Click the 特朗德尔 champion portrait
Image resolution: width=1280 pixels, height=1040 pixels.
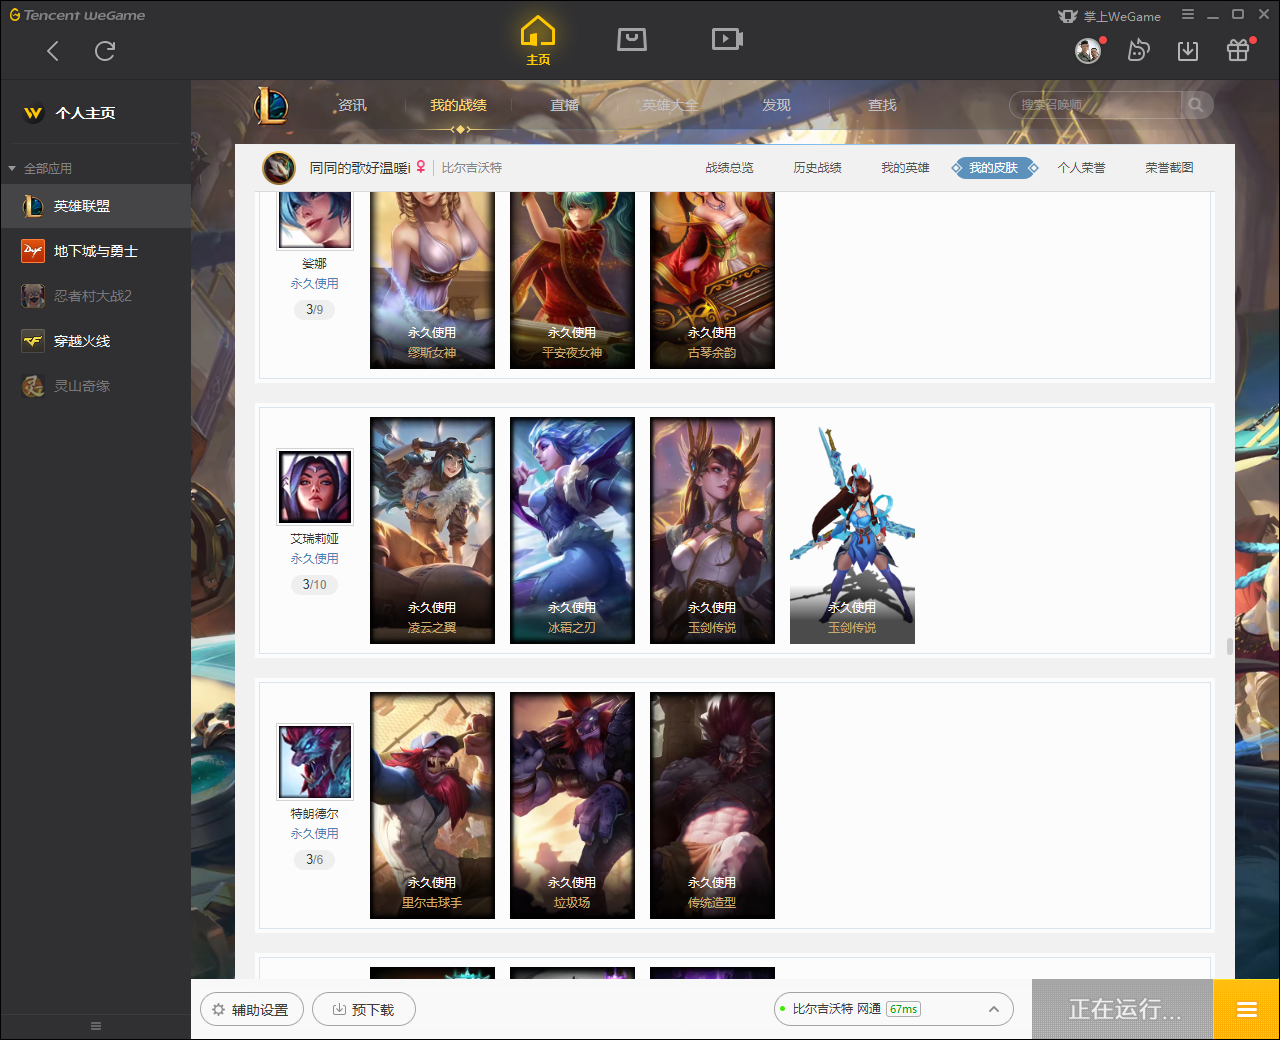click(x=315, y=762)
